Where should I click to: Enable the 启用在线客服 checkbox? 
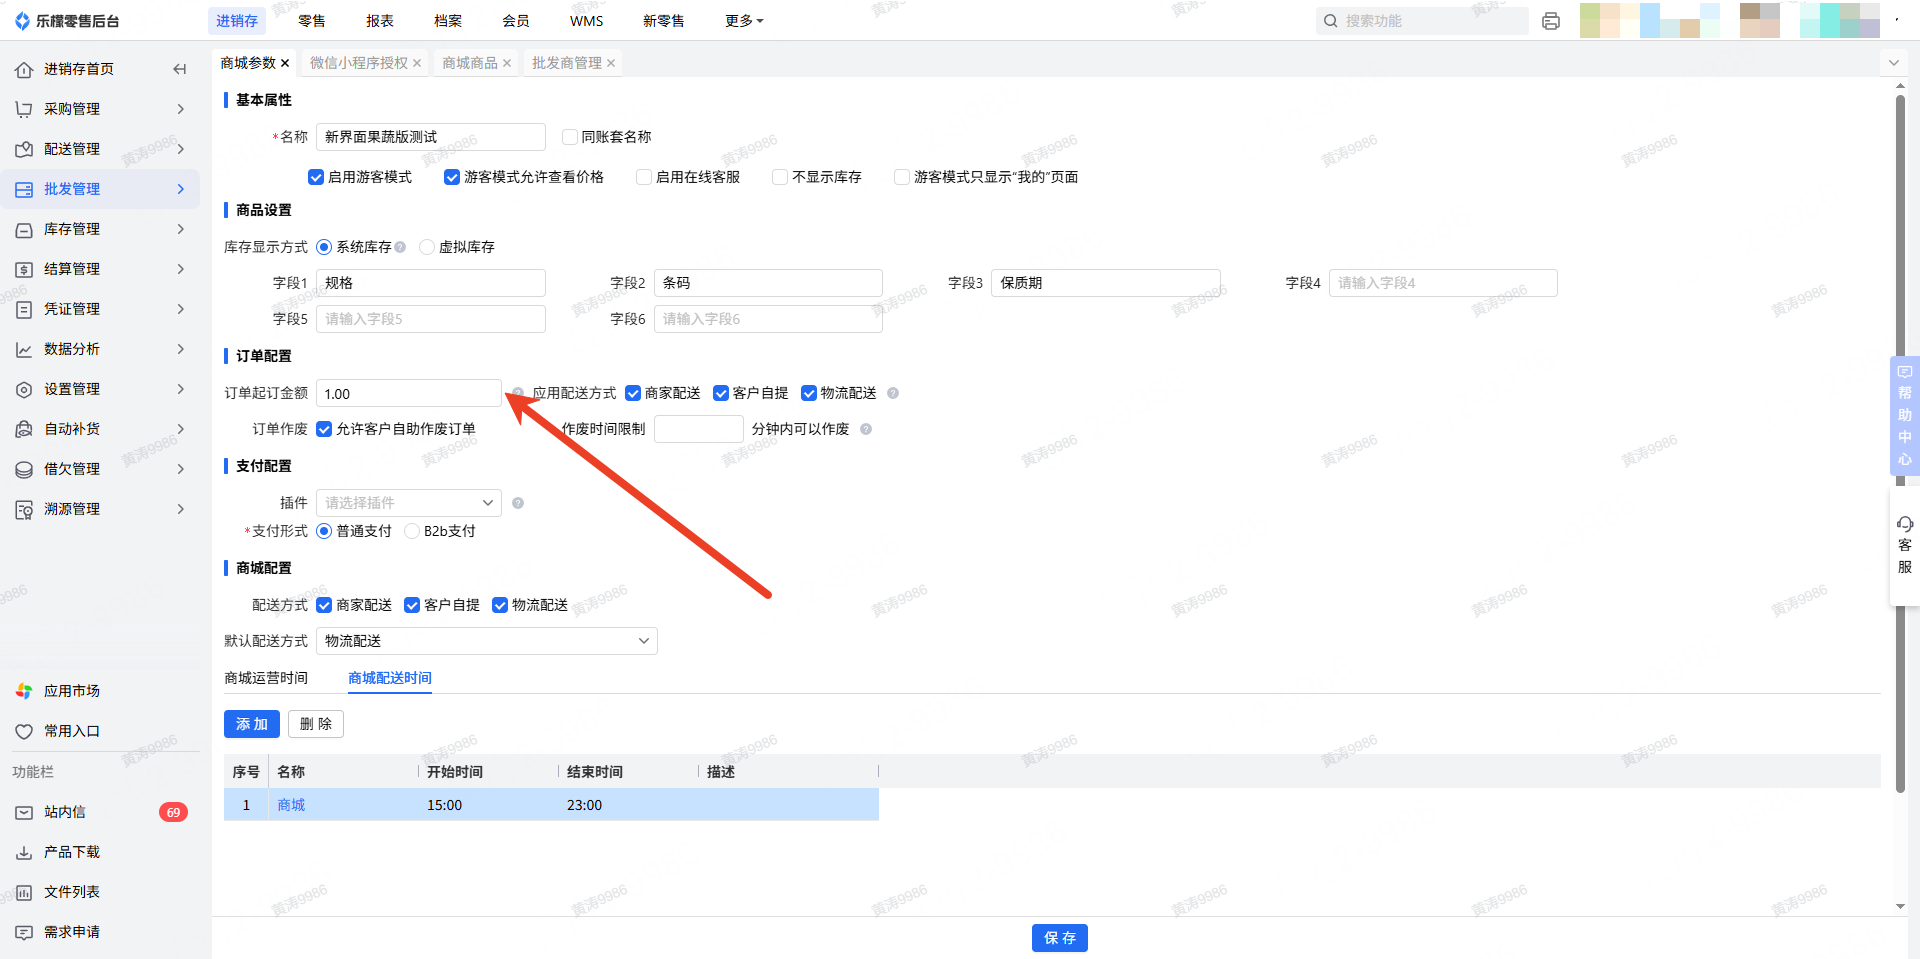click(x=644, y=177)
